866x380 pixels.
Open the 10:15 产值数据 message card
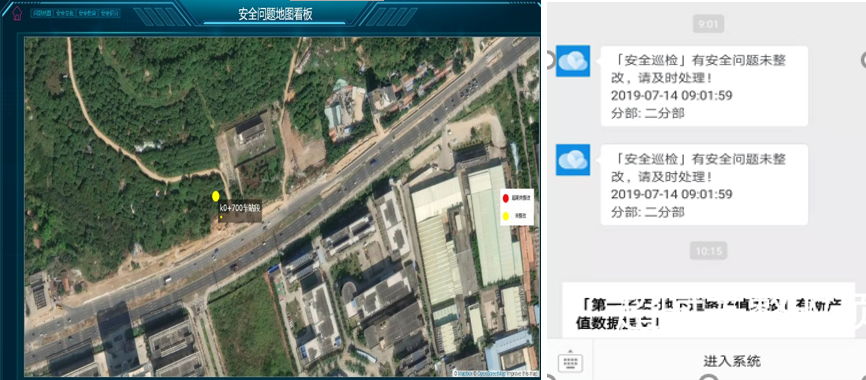pos(709,310)
